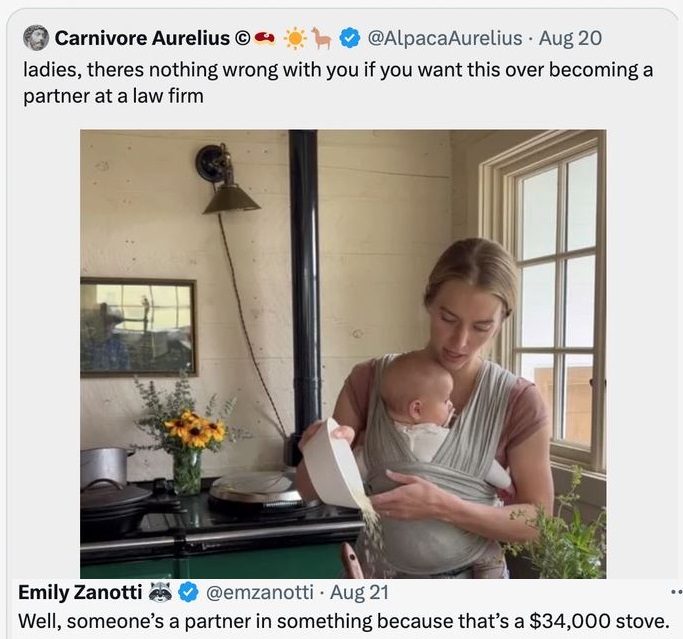Viewport: 683px width, 639px height.
Task: Click the meat emoji after Carnivore Aurelius
Action: click(x=264, y=39)
